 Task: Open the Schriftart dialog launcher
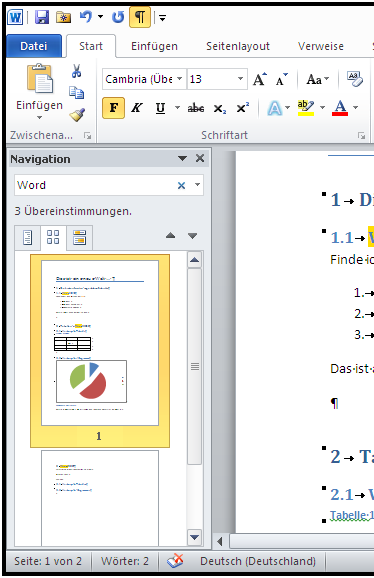pos(361,136)
